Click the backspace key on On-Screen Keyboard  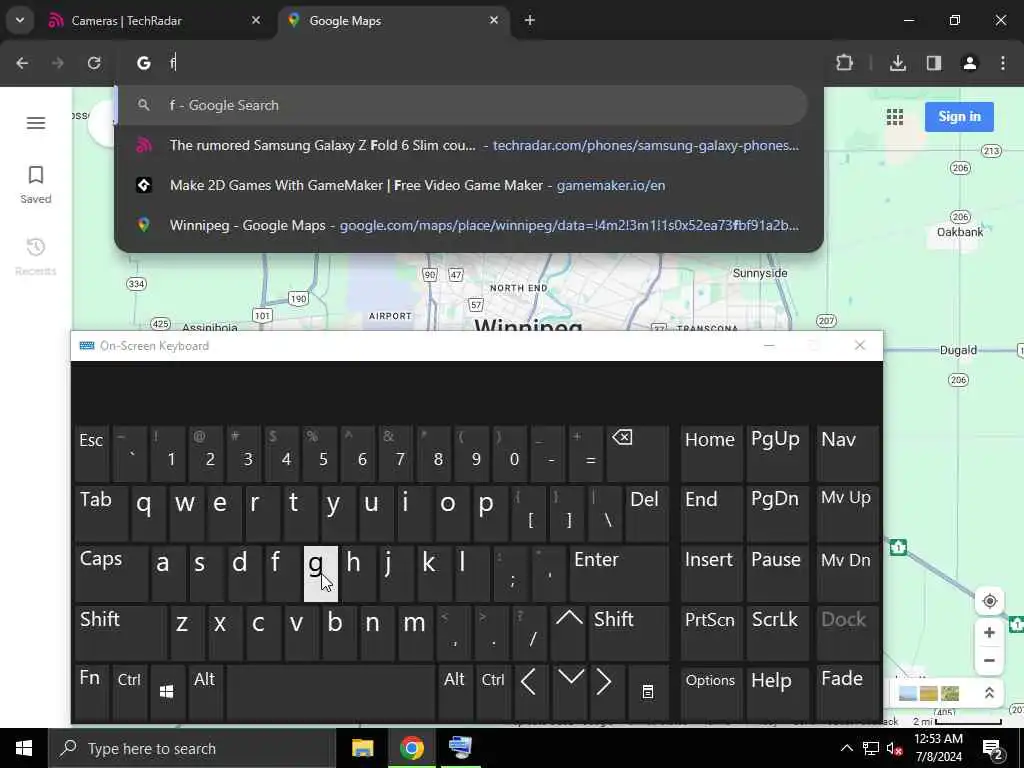pos(637,453)
